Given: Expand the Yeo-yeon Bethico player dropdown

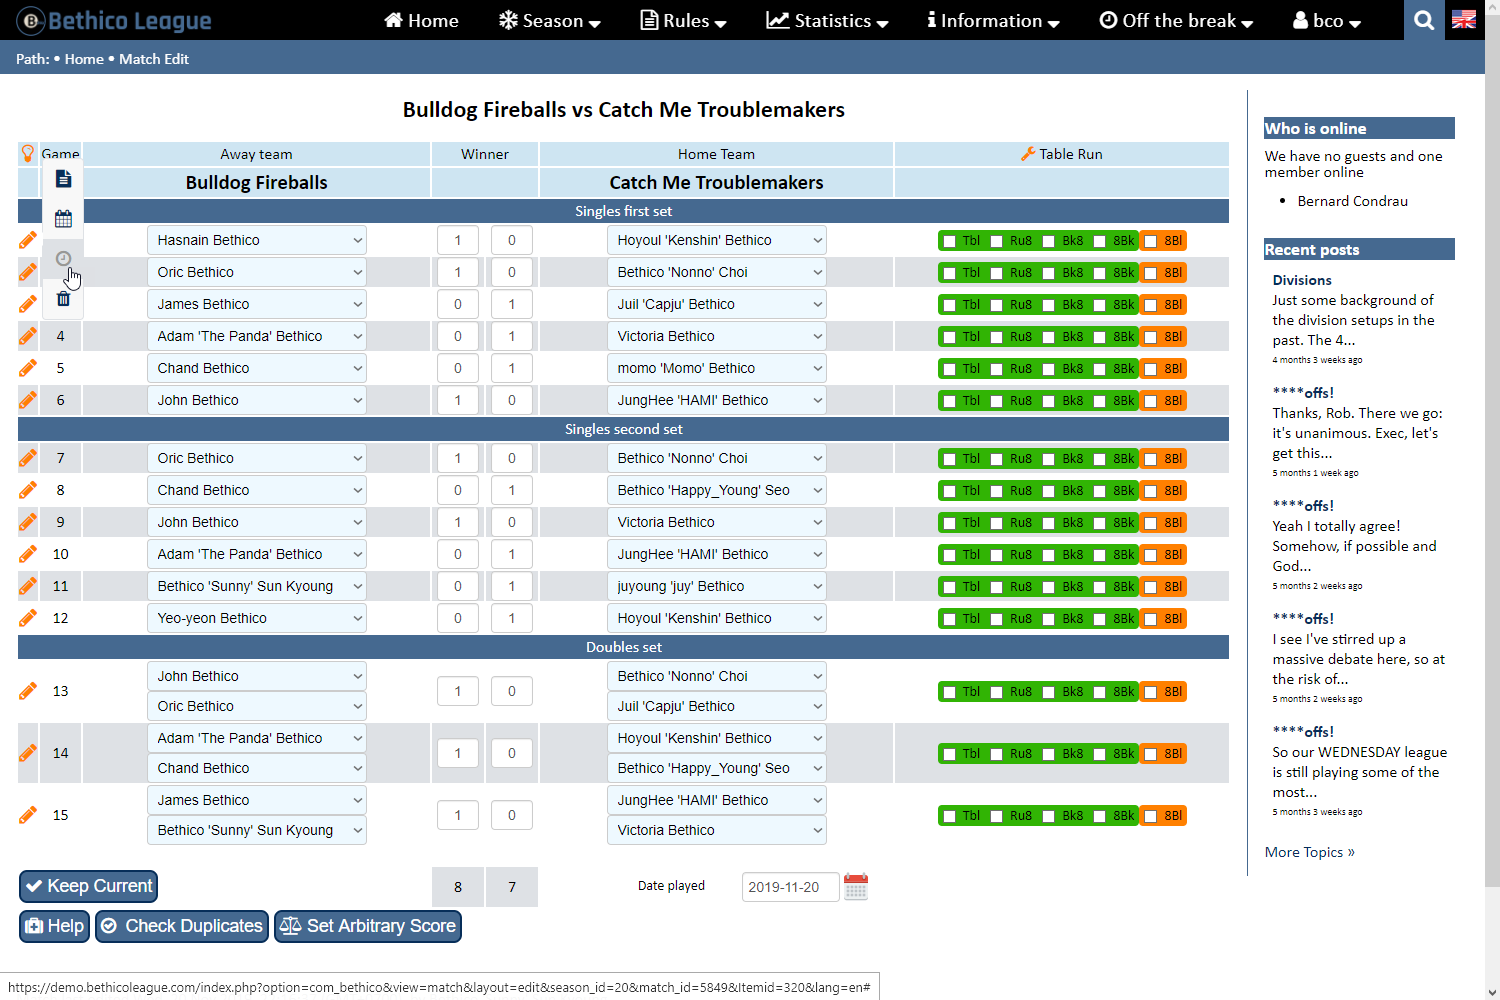Looking at the screenshot, I should [x=256, y=618].
